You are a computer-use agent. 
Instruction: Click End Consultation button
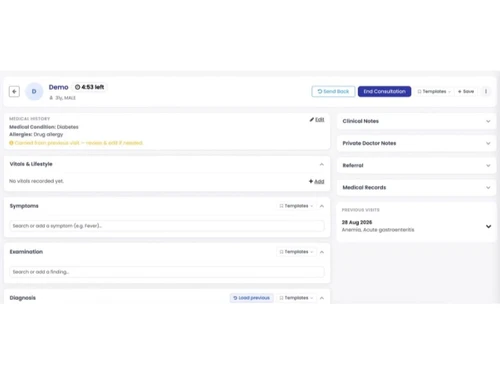click(384, 91)
